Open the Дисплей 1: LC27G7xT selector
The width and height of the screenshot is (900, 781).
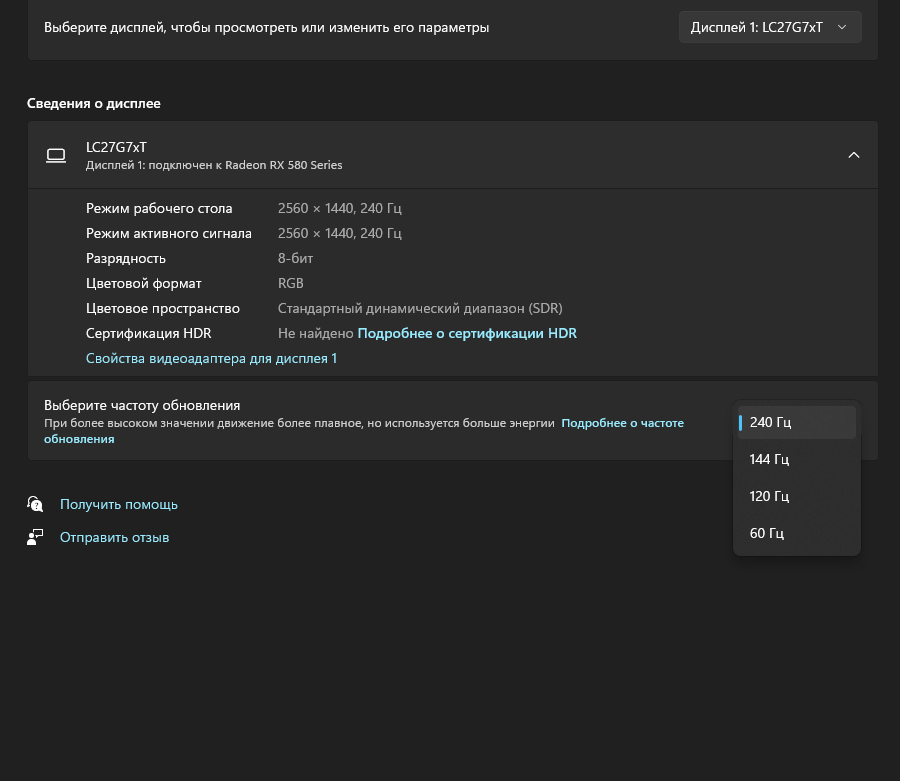770,27
